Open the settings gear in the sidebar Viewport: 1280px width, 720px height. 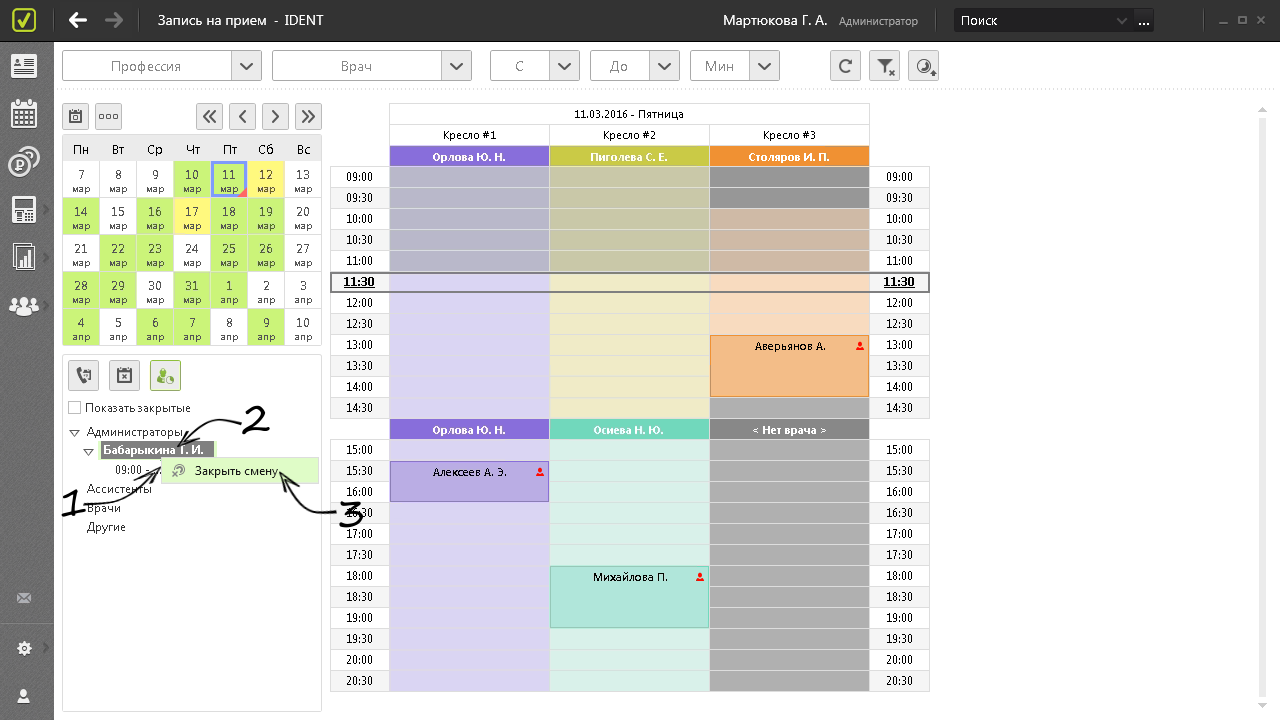coord(24,648)
